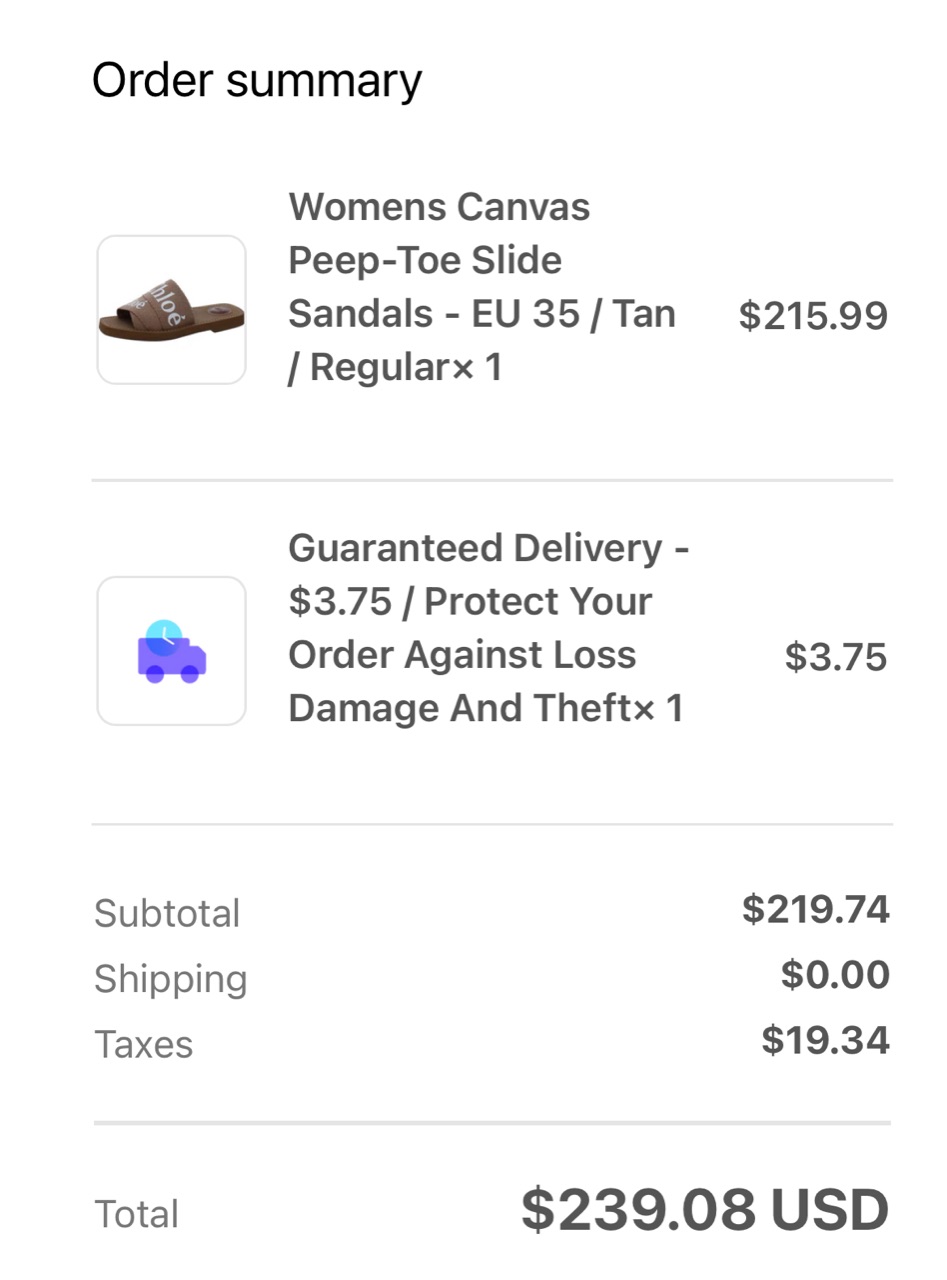Screen dimensions: 947x1280
Task: Tap the USD currency code
Action: 830,1211
